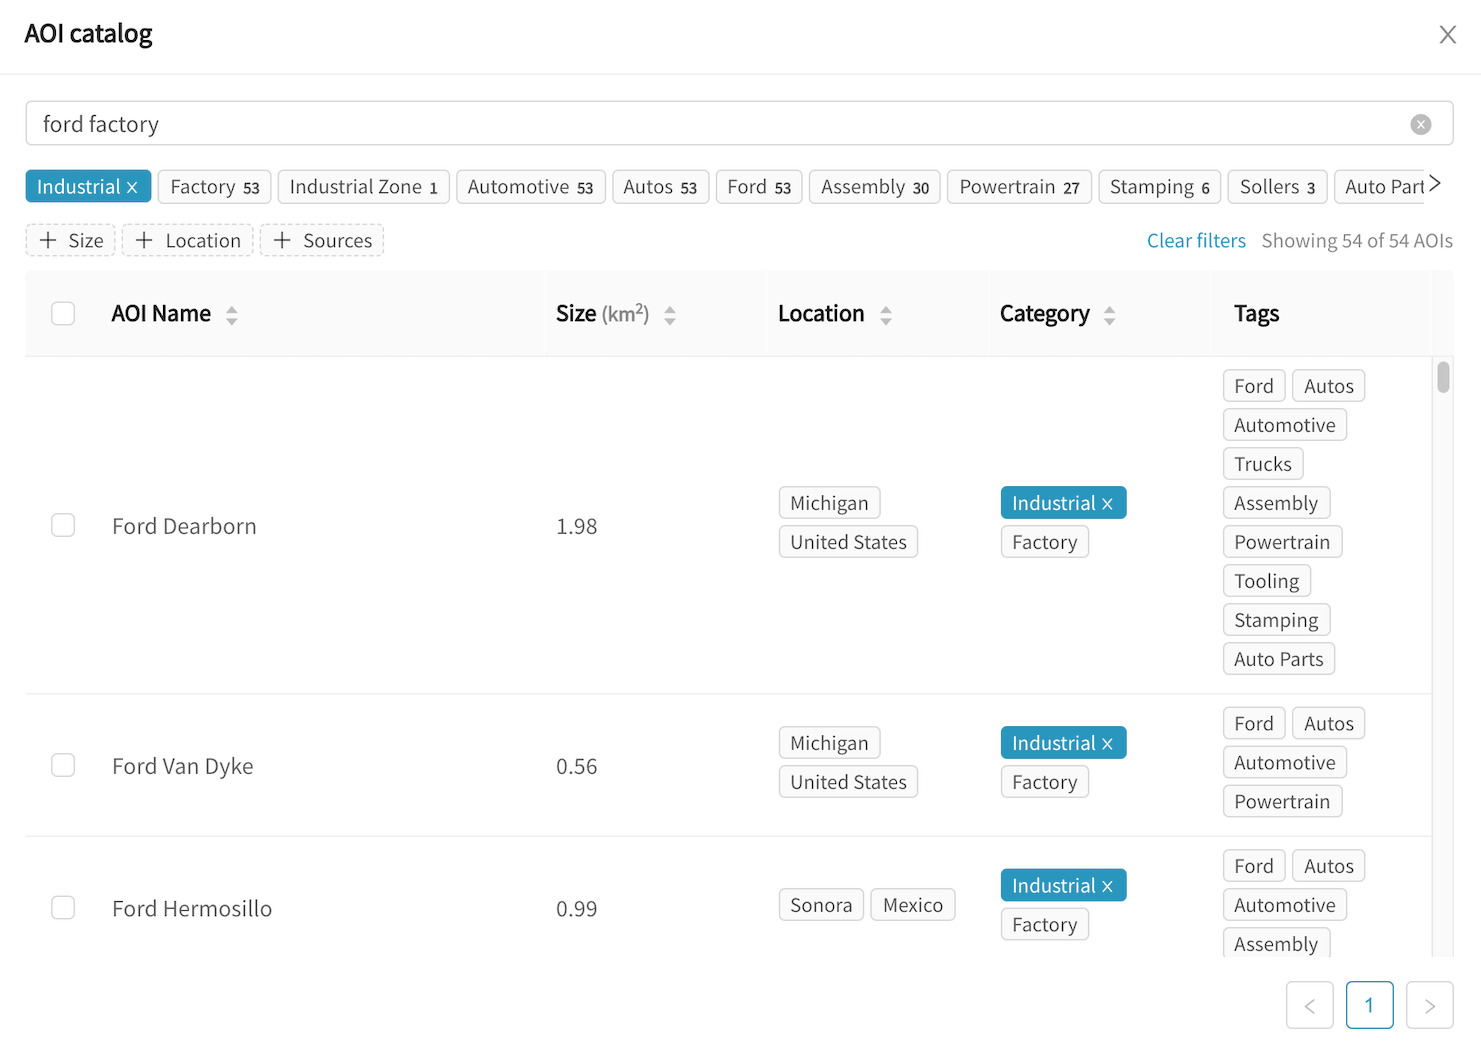Click the Sonora location tag
This screenshot has width=1481, height=1044.
tap(821, 905)
